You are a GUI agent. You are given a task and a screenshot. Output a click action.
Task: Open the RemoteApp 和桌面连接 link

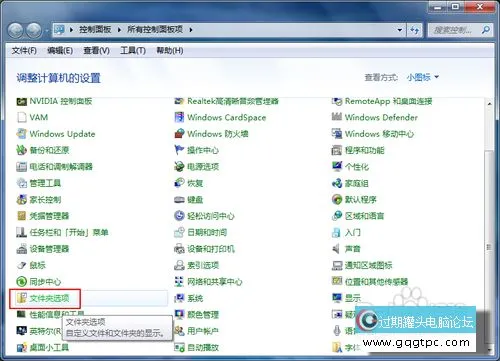tap(388, 101)
